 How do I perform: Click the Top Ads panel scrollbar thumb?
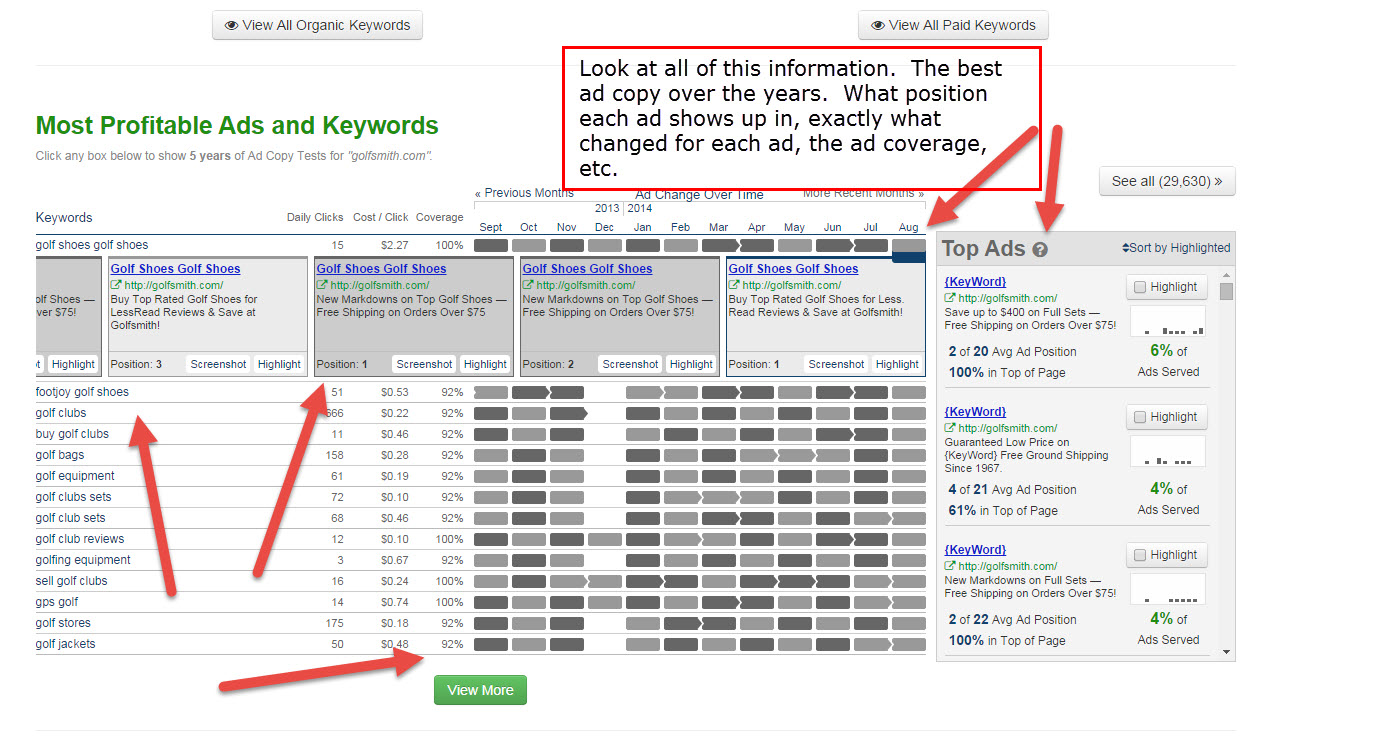1227,291
